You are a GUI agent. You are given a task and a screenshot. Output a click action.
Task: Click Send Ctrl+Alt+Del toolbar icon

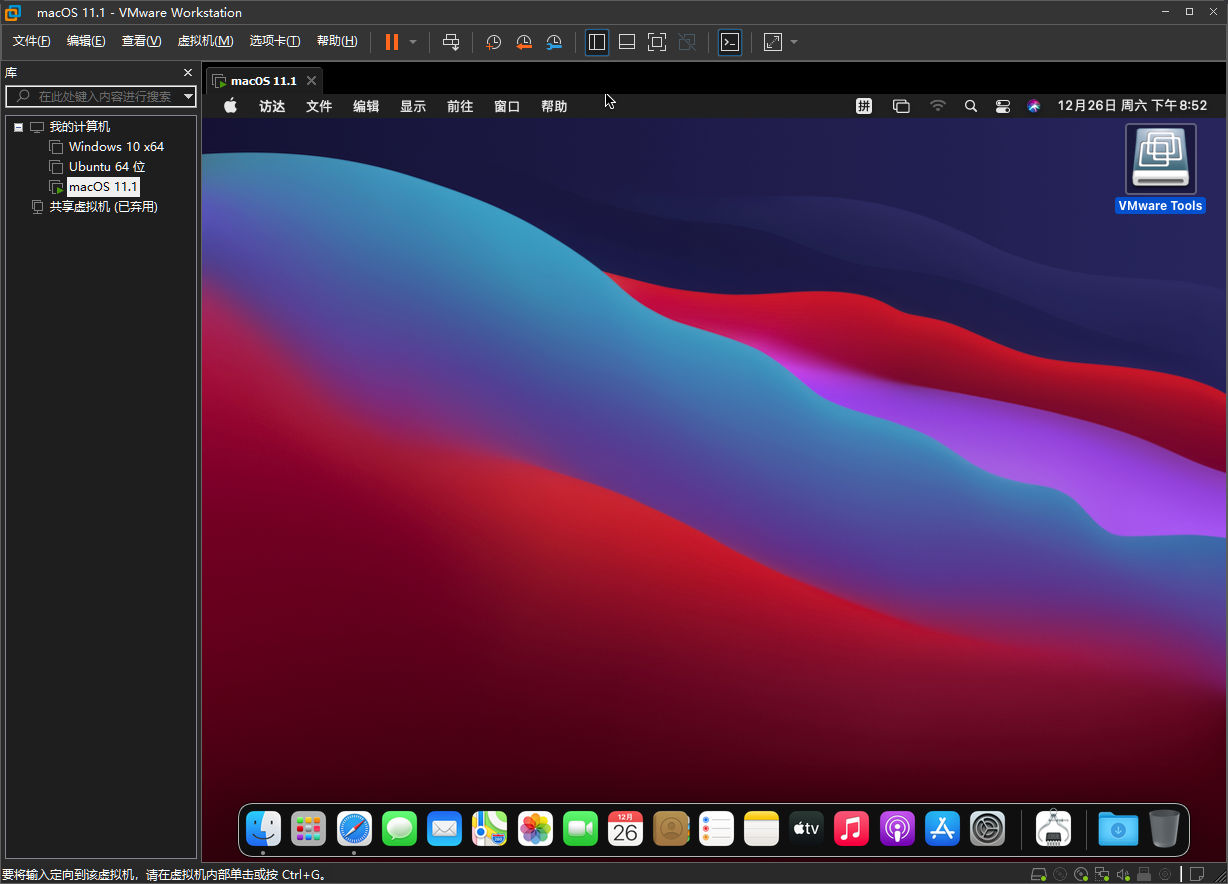(451, 42)
